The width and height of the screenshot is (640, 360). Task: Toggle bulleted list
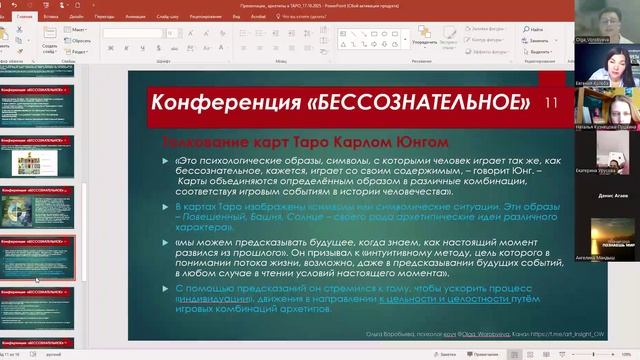point(244,33)
